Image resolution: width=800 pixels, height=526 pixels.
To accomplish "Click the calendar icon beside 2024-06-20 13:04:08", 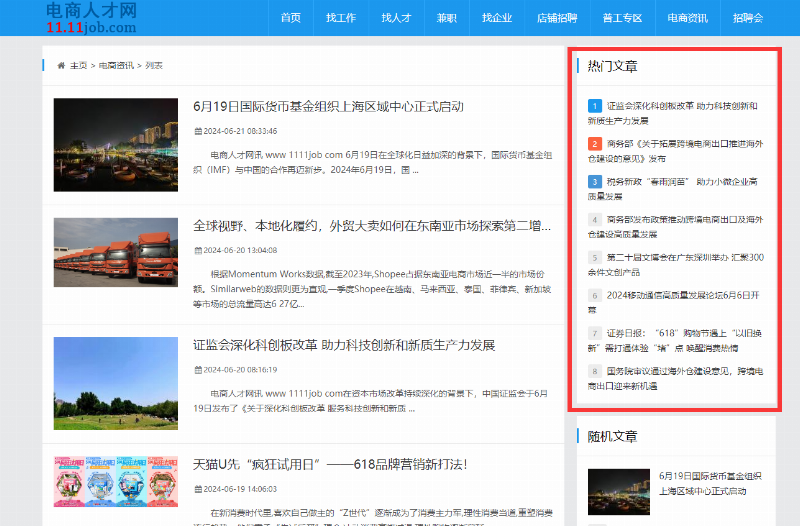I will [x=198, y=251].
